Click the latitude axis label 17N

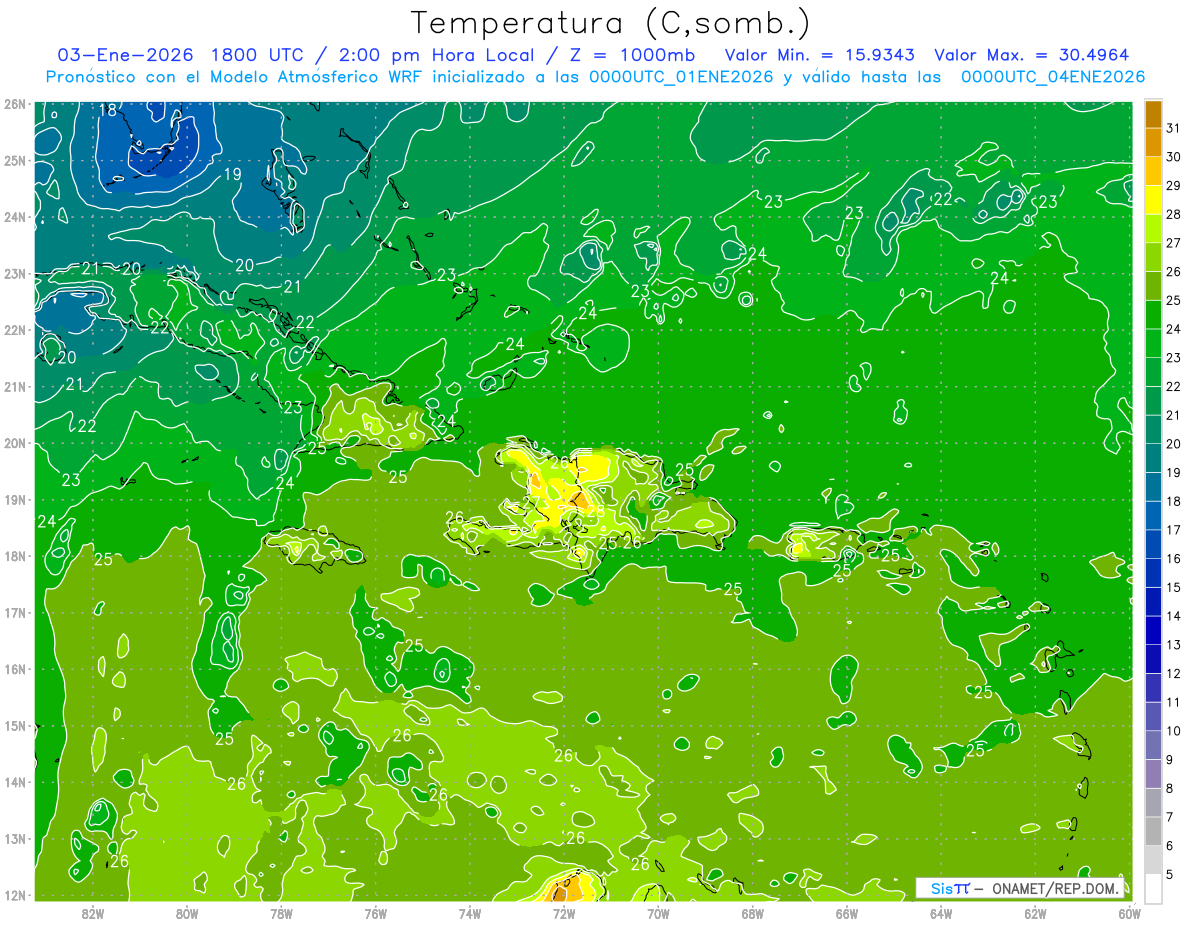[x=15, y=612]
